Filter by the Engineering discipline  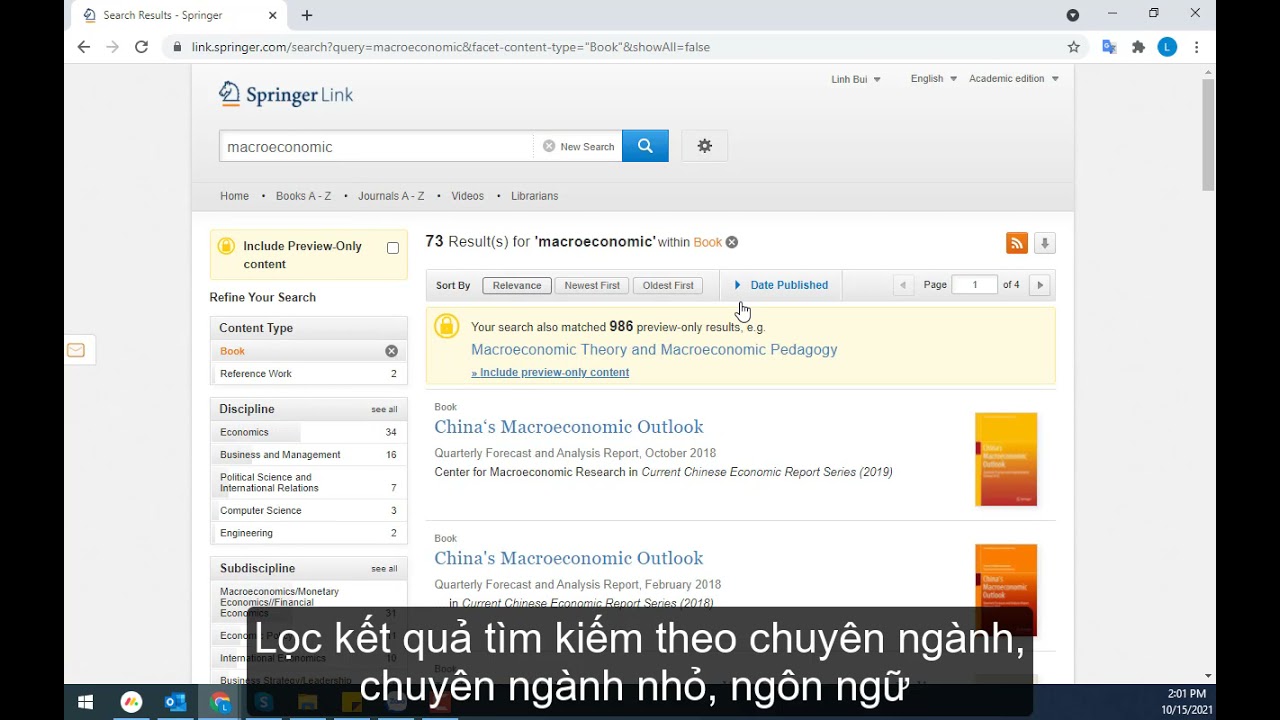pyautogui.click(x=308, y=533)
